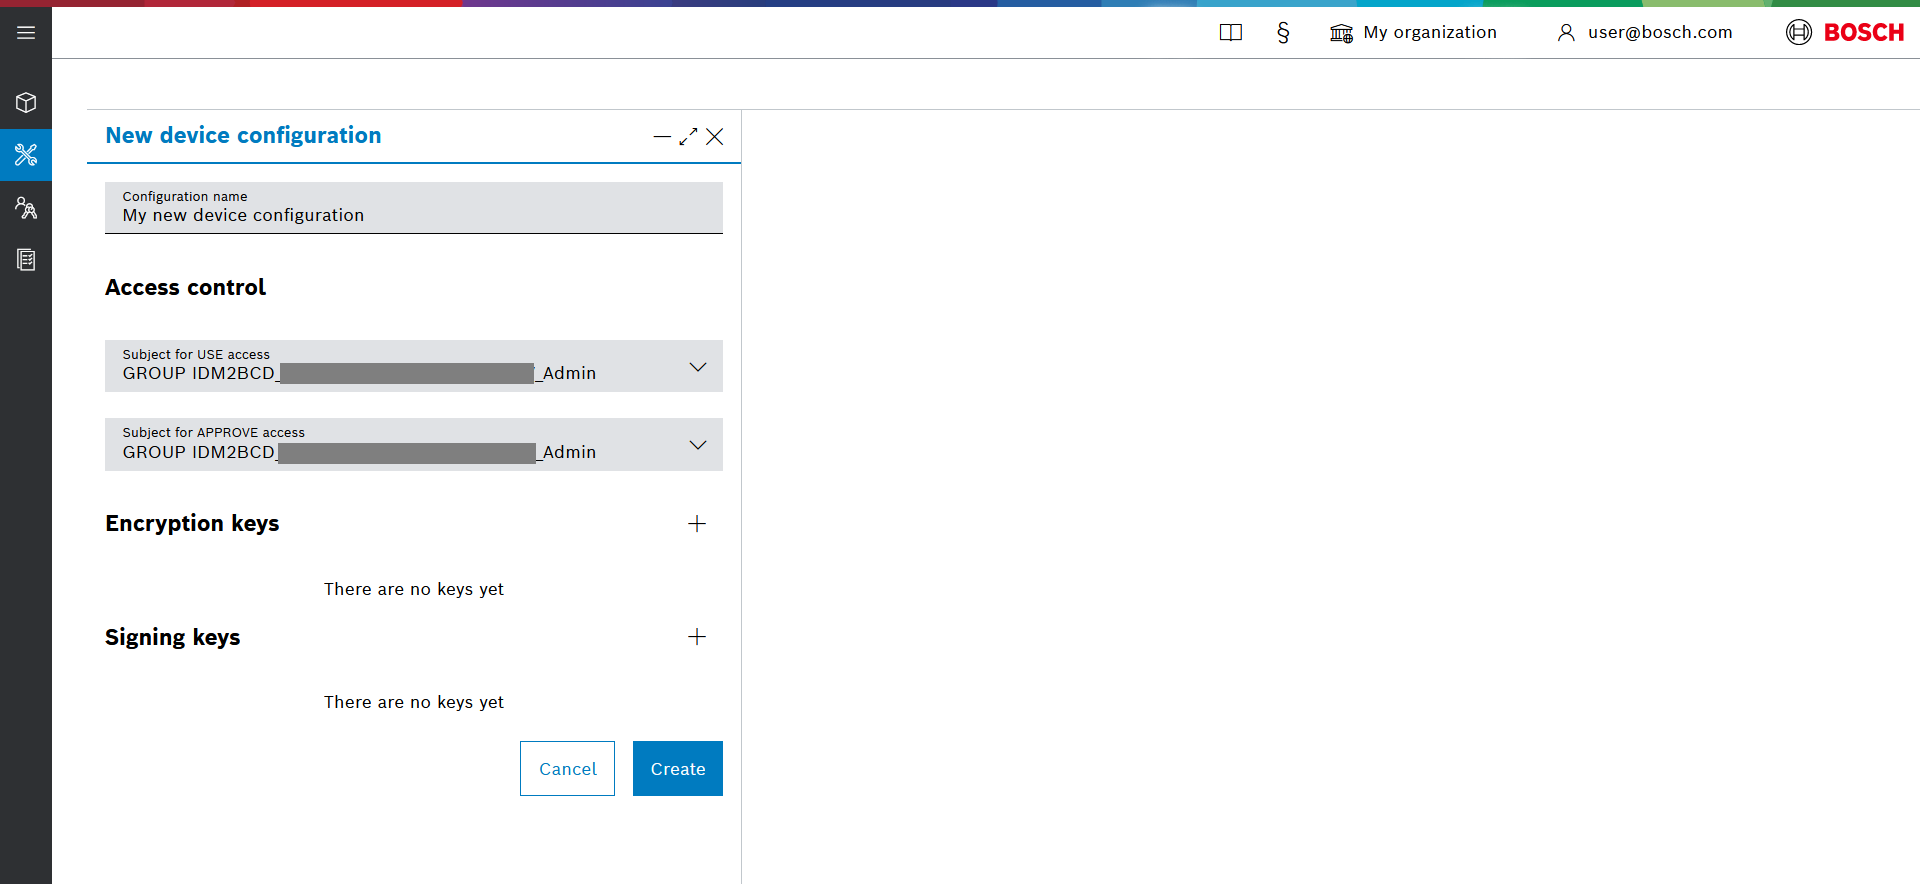Click the Create button
The height and width of the screenshot is (884, 1920).
(x=677, y=768)
